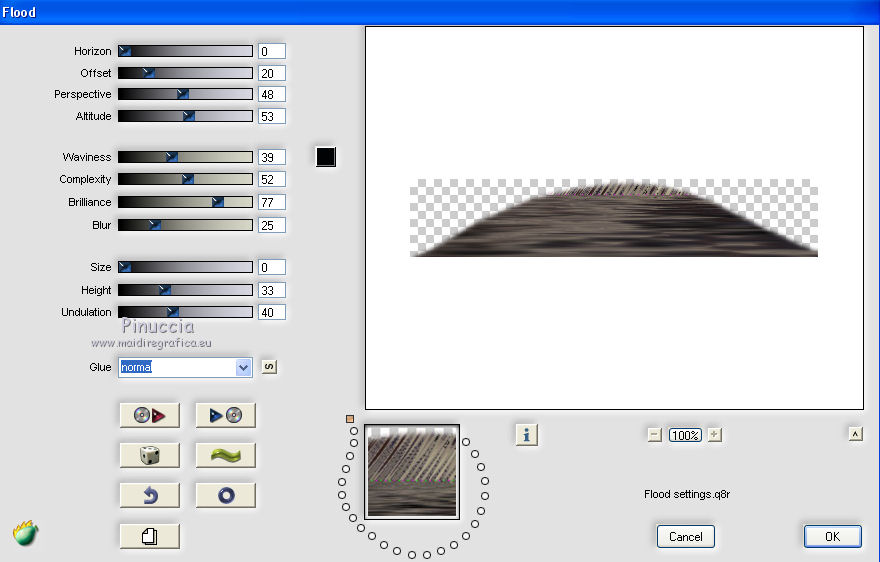This screenshot has height=562, width=880.
Task: Zoom out the preview with minus button
Action: click(654, 434)
